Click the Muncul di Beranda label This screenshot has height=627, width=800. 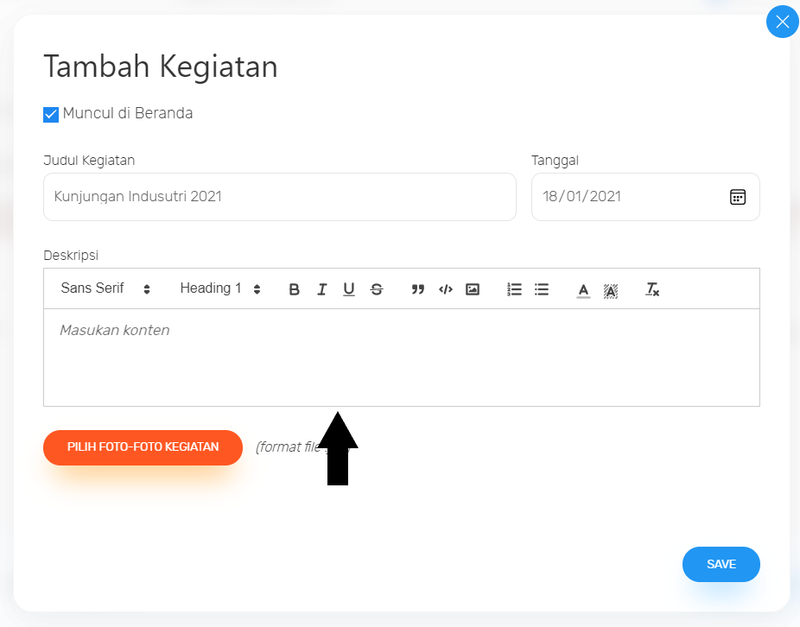click(x=128, y=113)
